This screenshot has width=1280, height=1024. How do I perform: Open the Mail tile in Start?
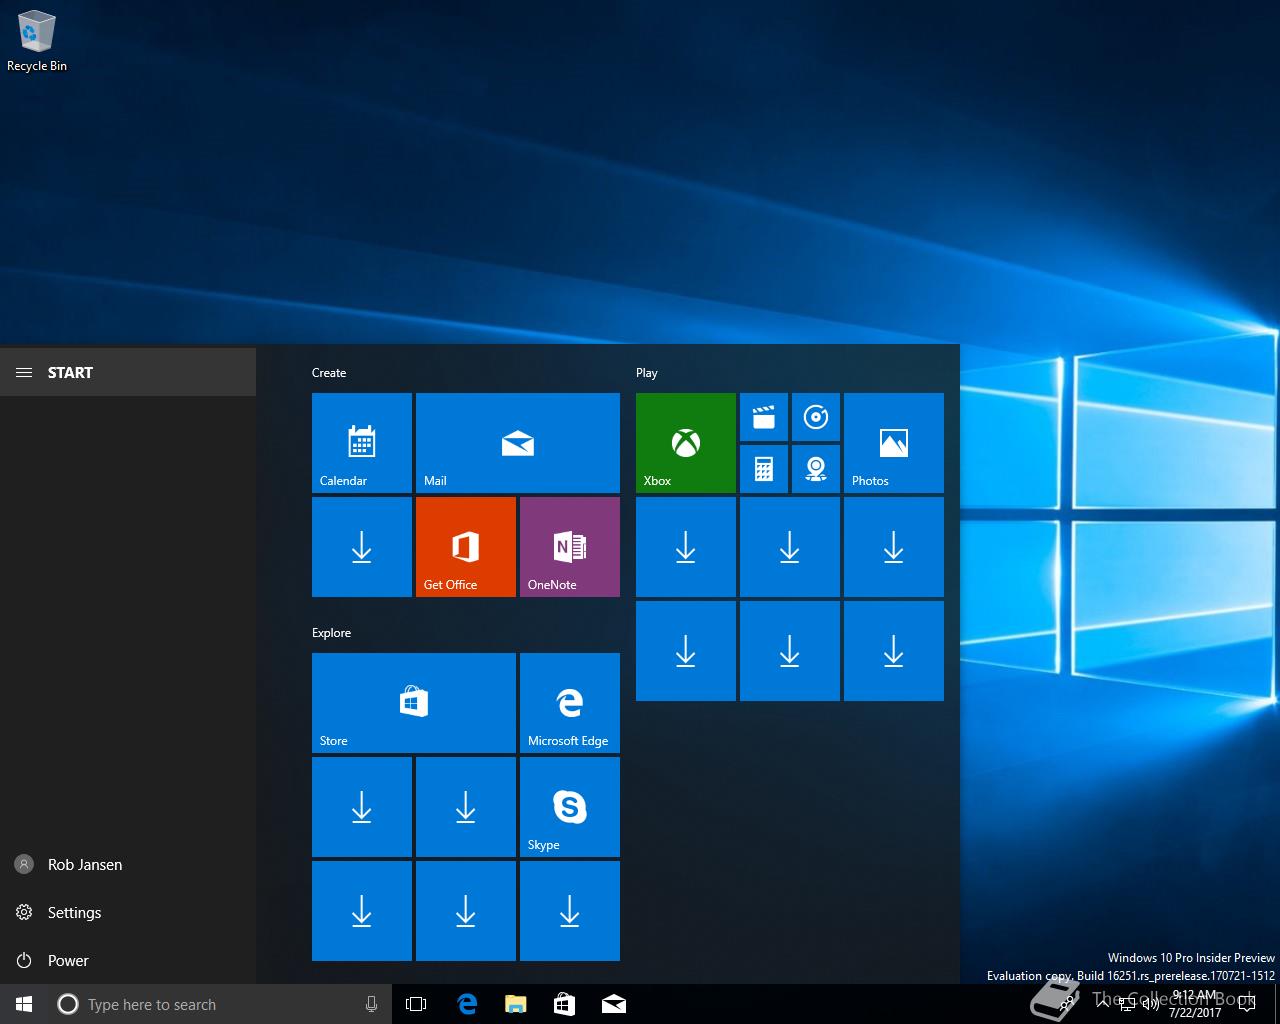coord(518,443)
